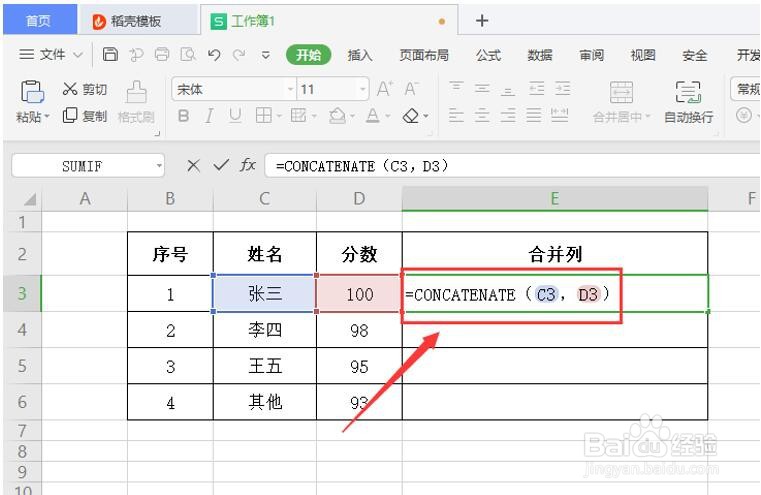This screenshot has height=495, width=761.
Task: Open the font size 11 dropdown
Action: (x=362, y=89)
